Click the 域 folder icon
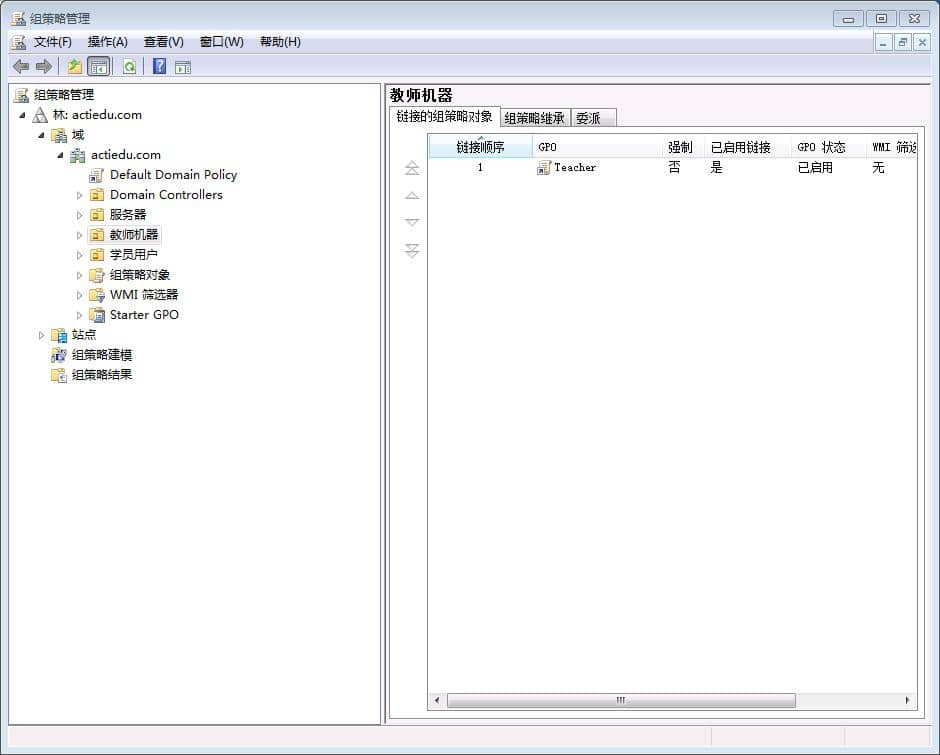The width and height of the screenshot is (940, 755). click(x=59, y=135)
